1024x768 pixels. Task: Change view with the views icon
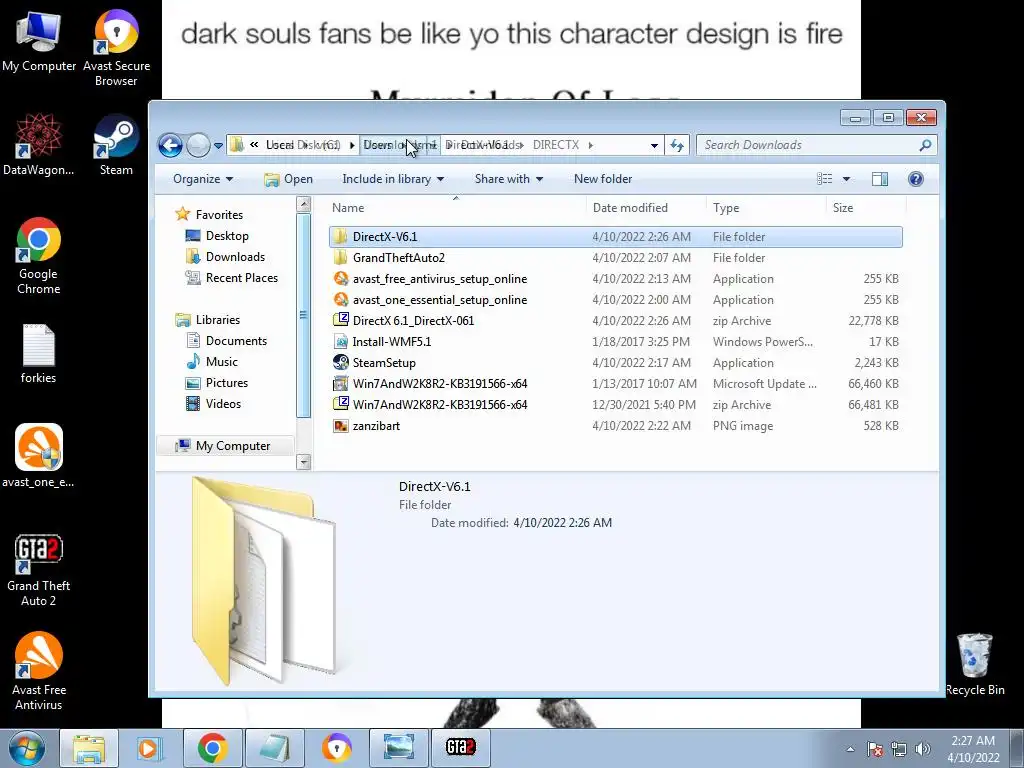(x=825, y=179)
